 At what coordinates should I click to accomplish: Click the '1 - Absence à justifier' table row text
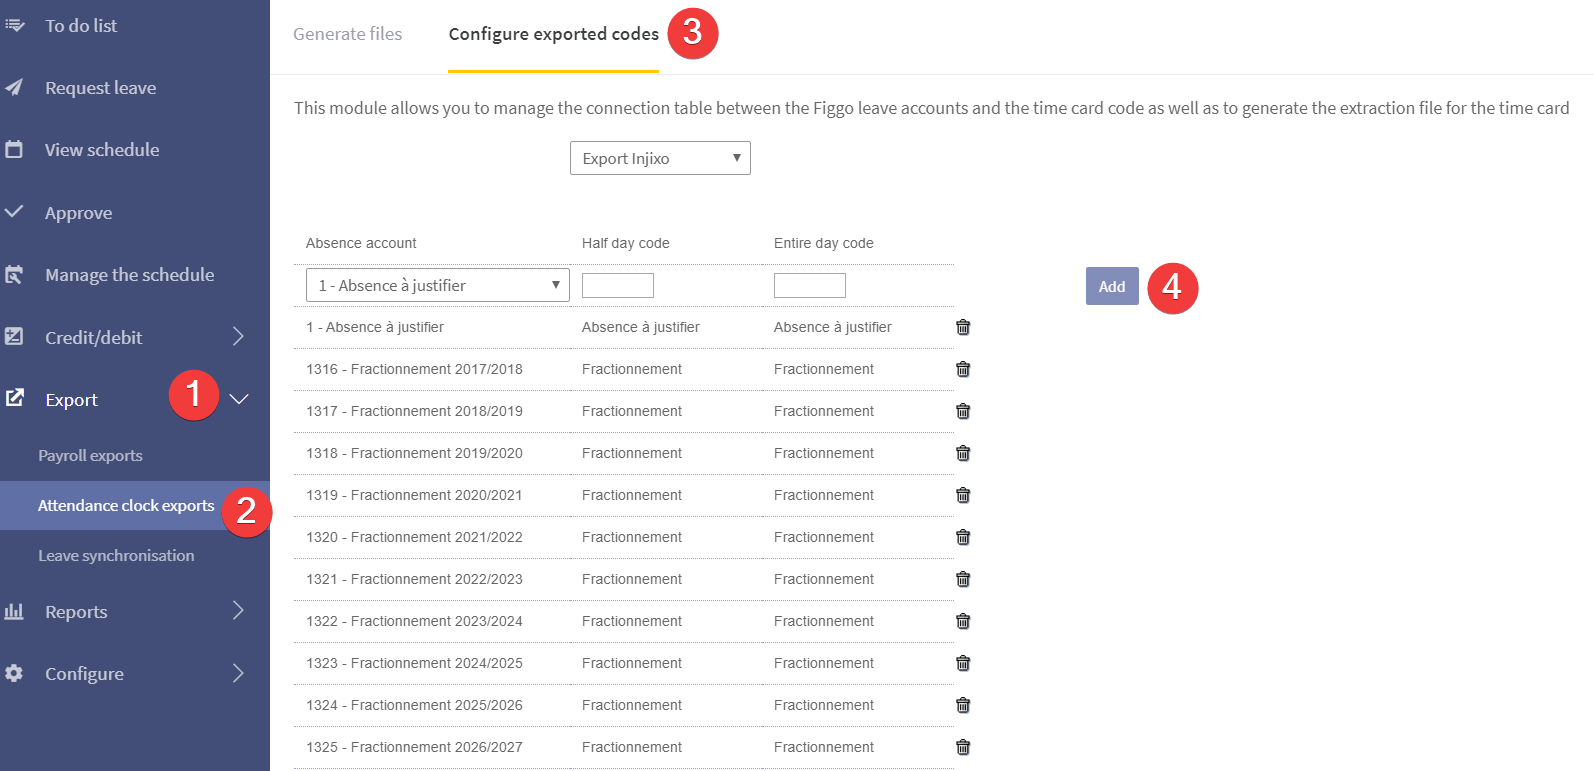coord(375,327)
